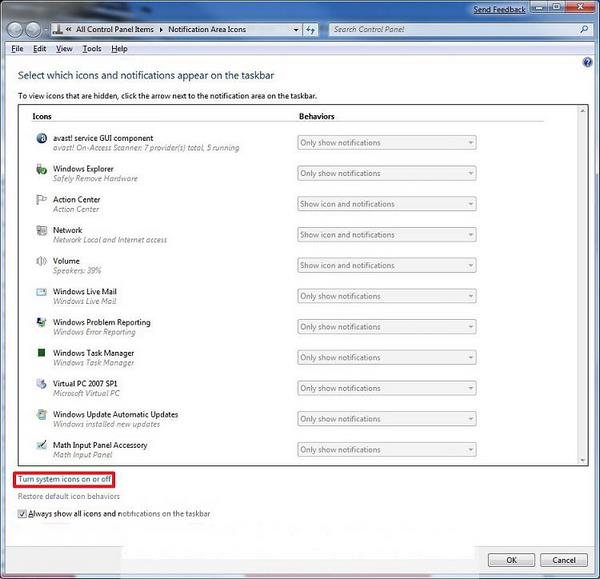
Task: Click the Action Center flag icon
Action: pyautogui.click(x=41, y=199)
